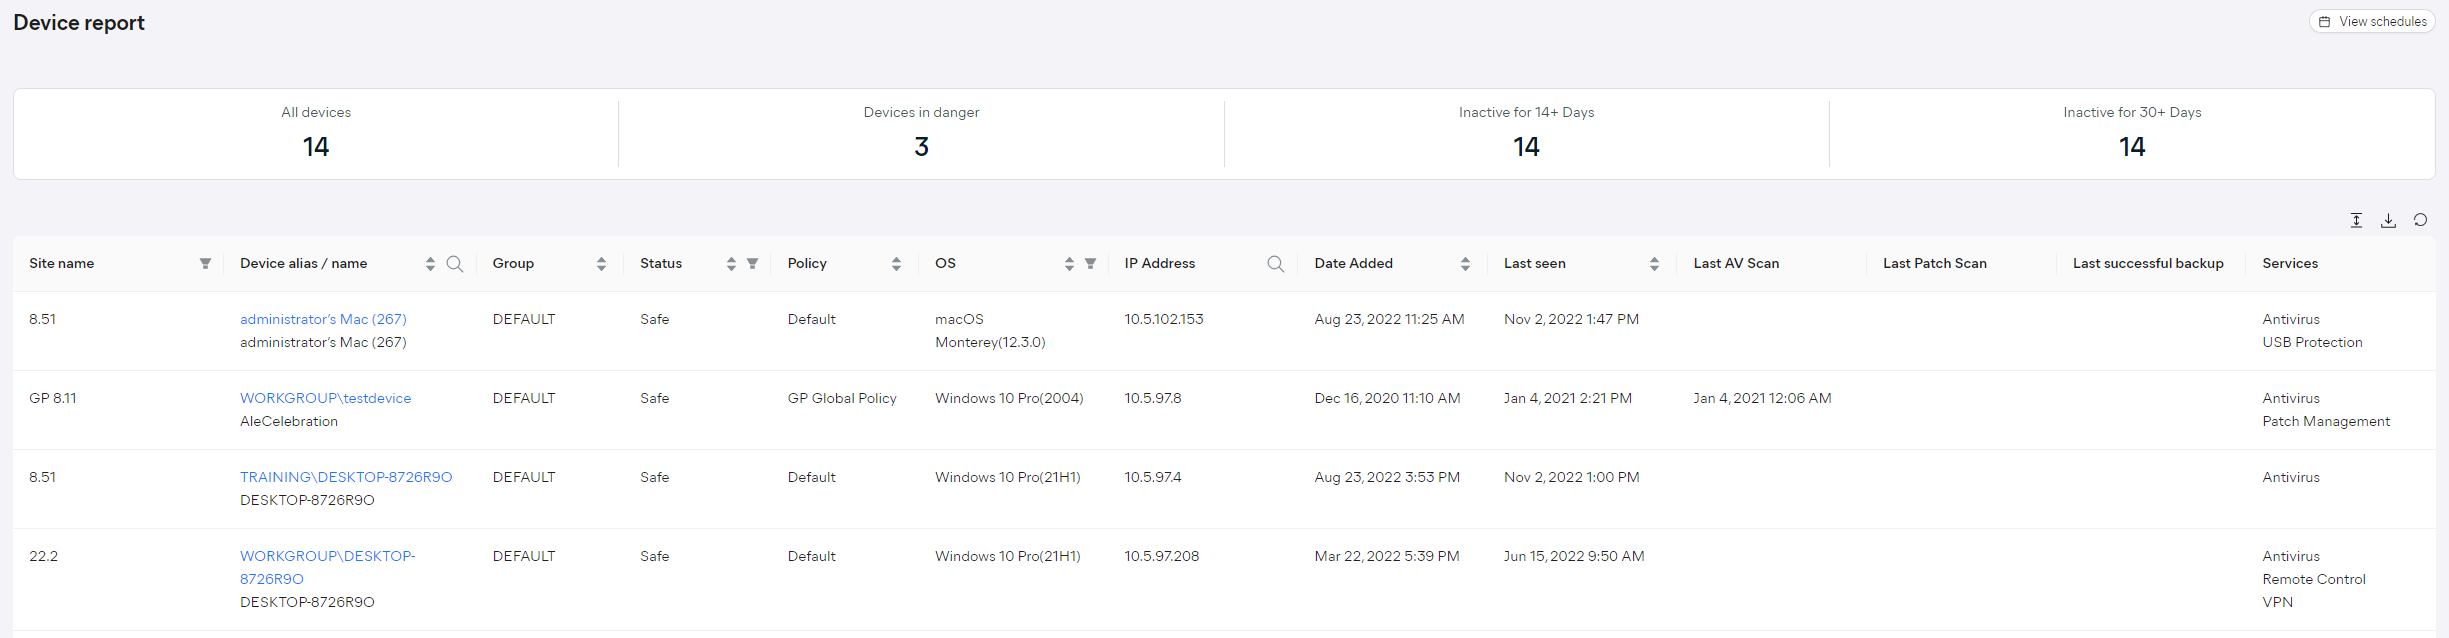Click the IP Address column header label

1160,263
